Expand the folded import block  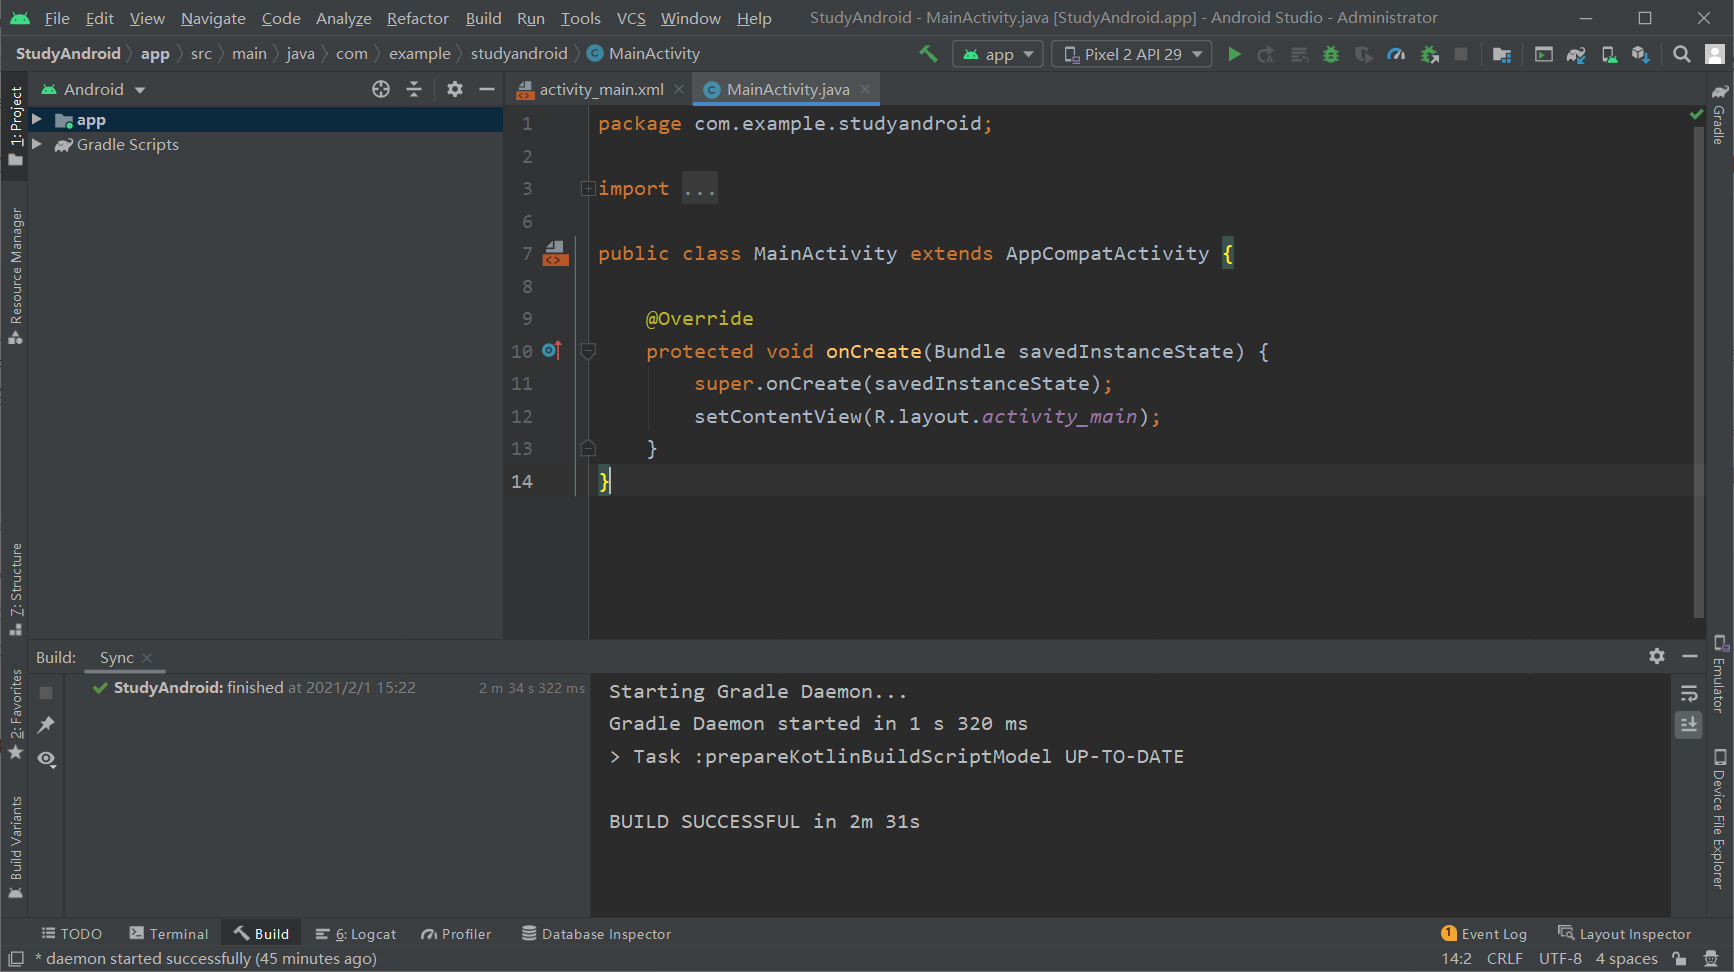point(588,188)
